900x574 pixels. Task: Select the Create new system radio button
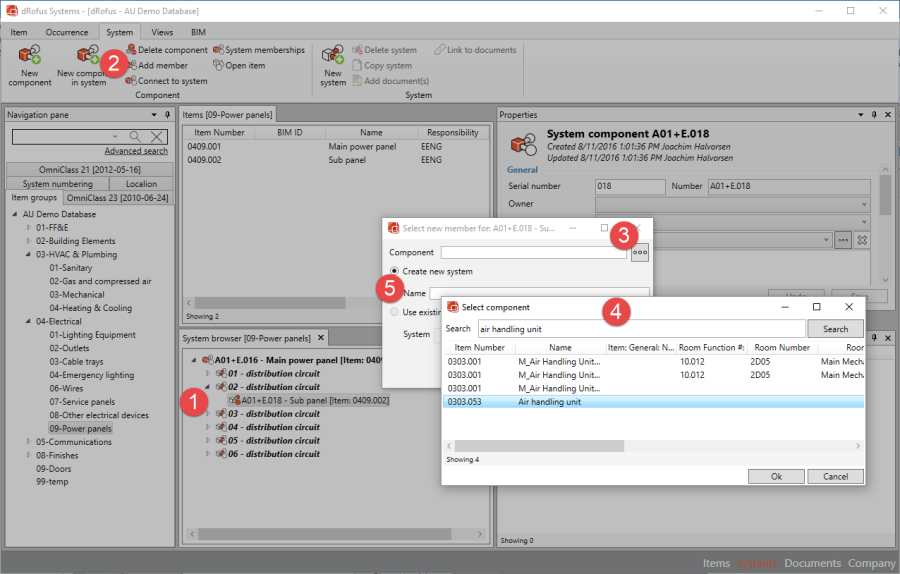point(395,271)
